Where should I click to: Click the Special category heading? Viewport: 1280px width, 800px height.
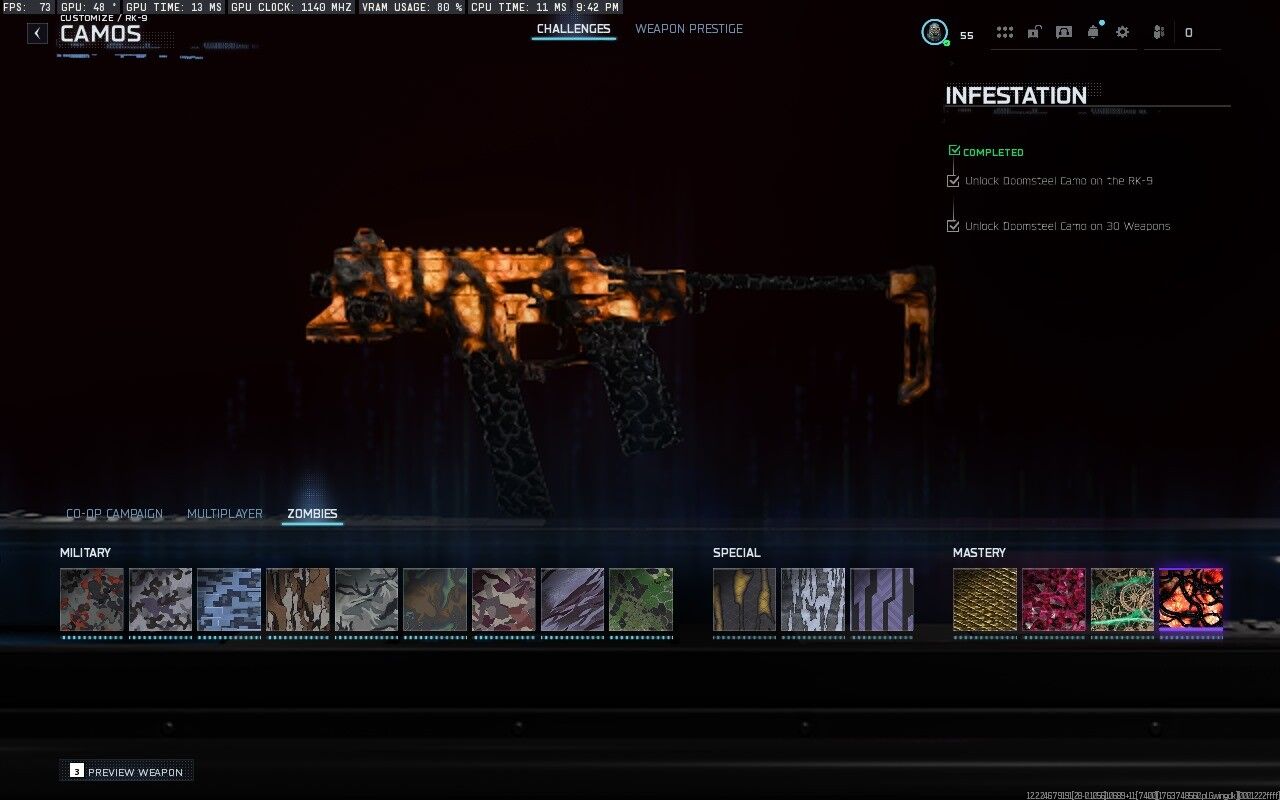737,553
